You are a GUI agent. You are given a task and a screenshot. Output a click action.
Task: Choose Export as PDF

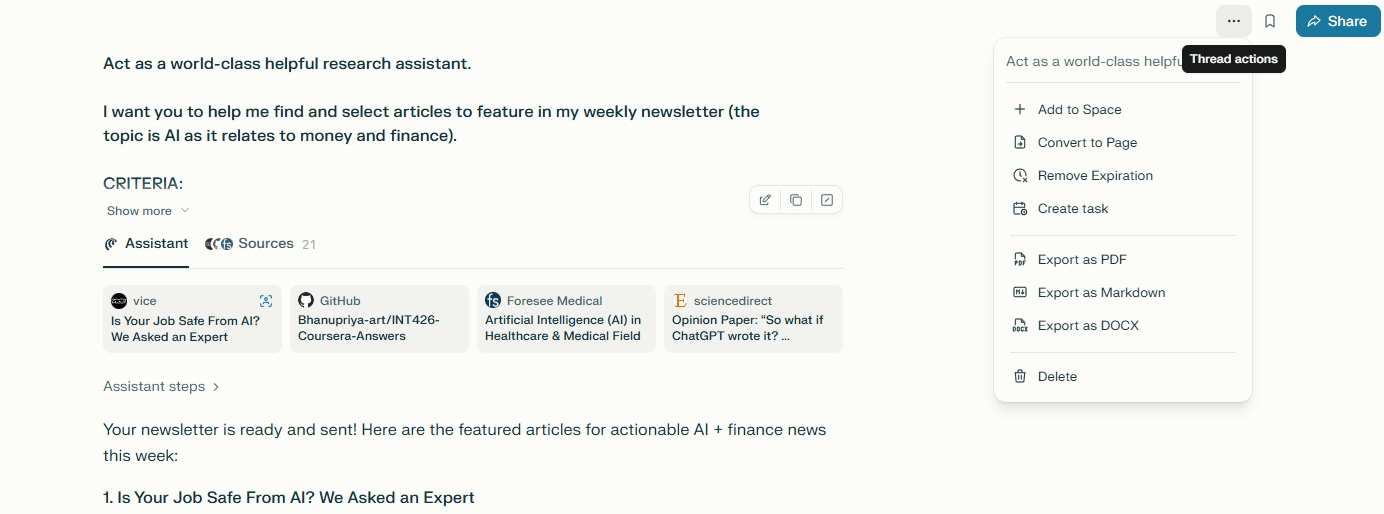pos(1082,260)
